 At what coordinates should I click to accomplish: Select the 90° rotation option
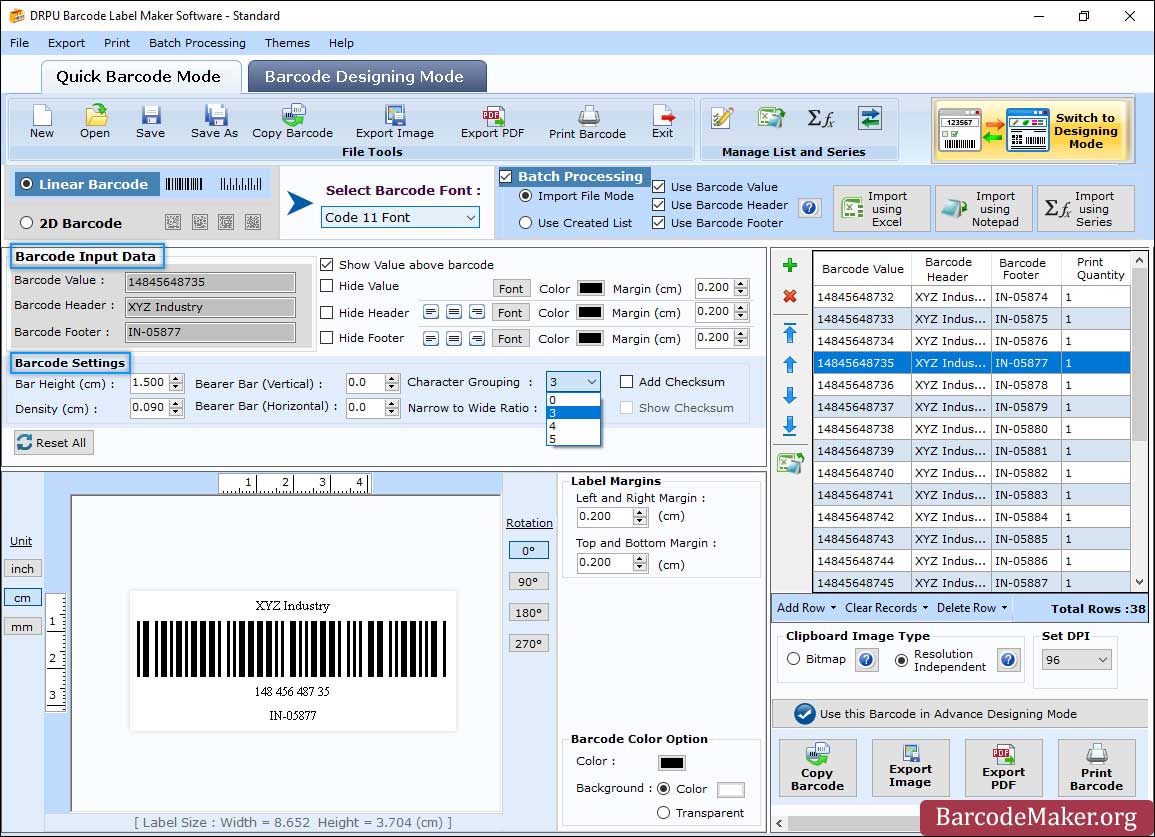pos(528,582)
